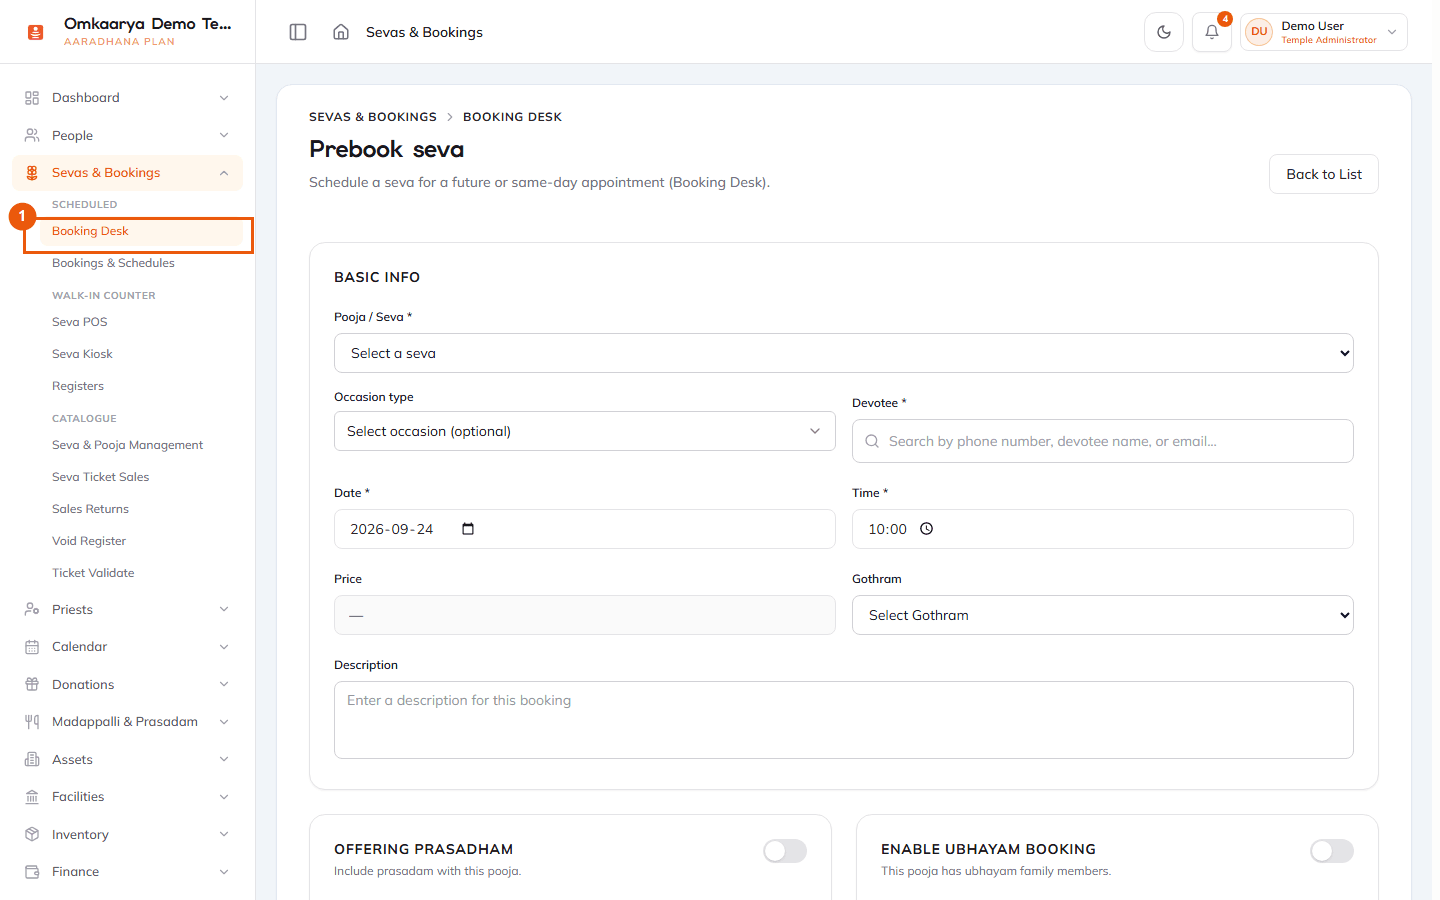Viewport: 1440px width, 900px height.
Task: Click SEVAS & BOOKINGS breadcrumb link
Action: 373,117
